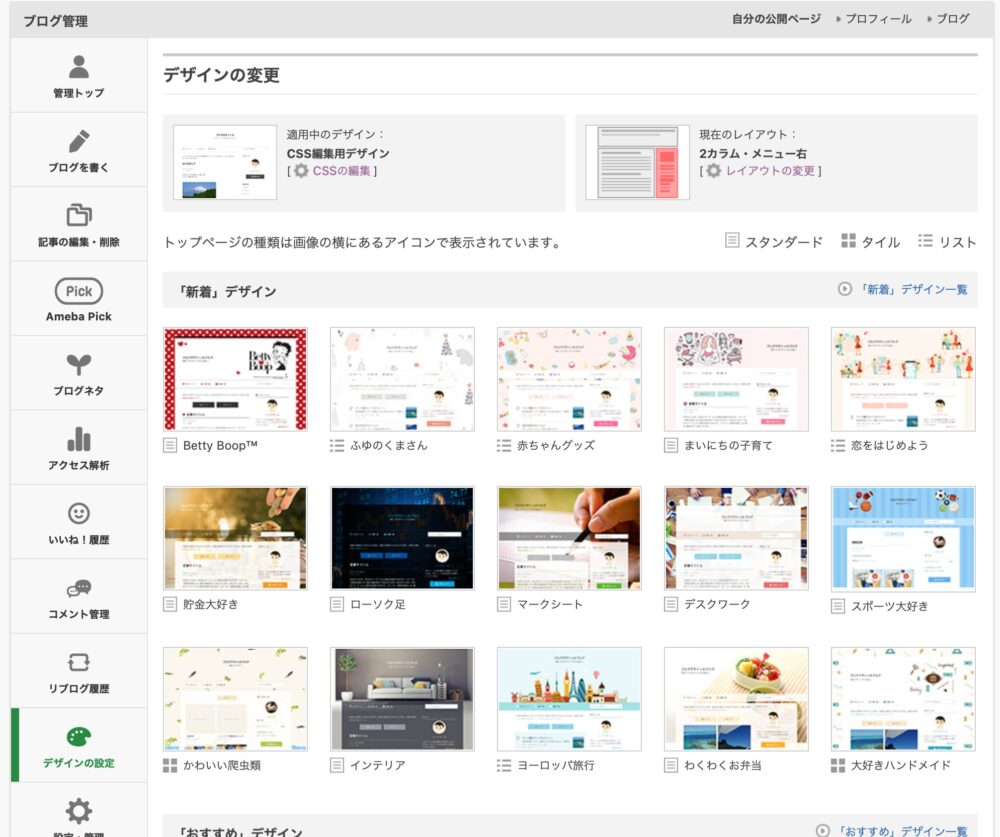Choose the まいにちの子育て design thumbnail
1000x837 pixels.
click(737, 379)
